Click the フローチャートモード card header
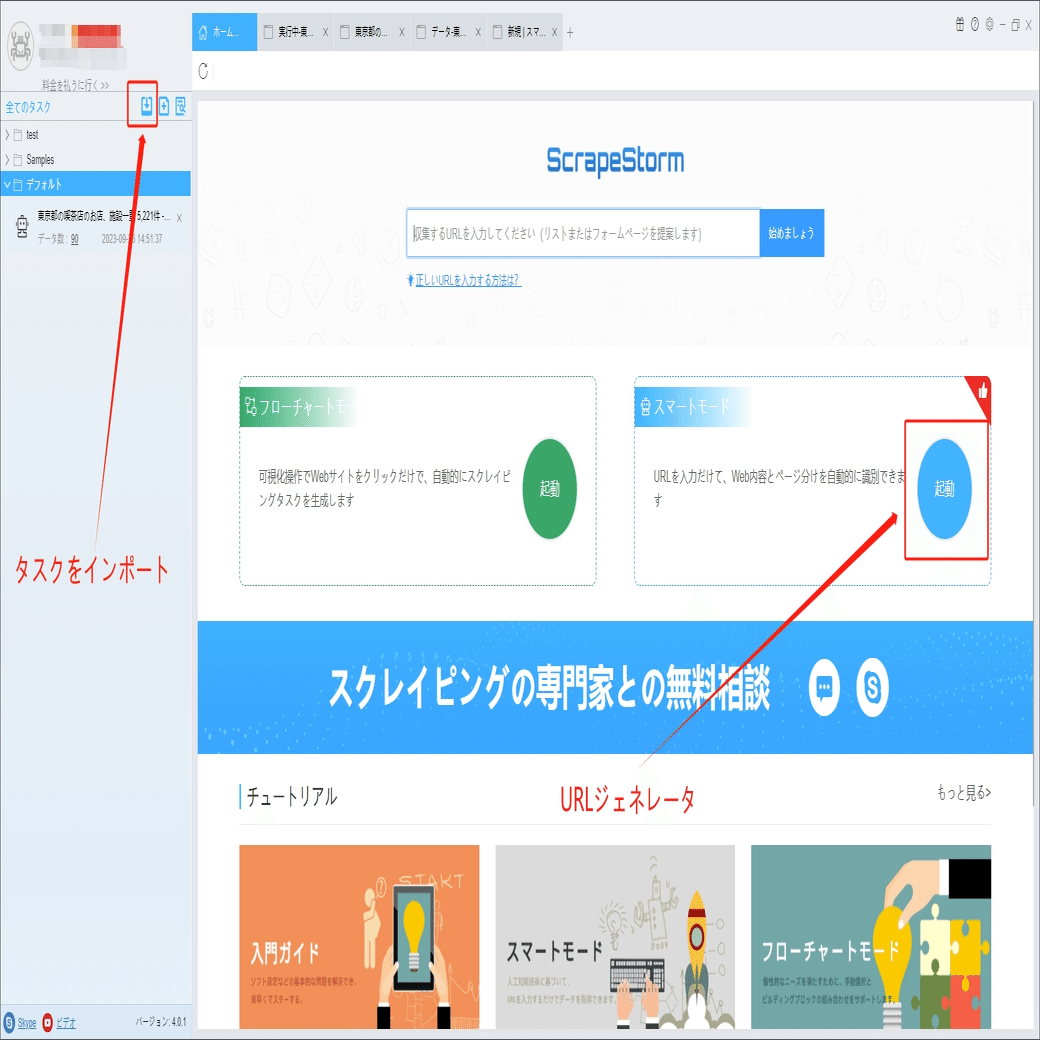The image size is (1040, 1040). point(298,406)
